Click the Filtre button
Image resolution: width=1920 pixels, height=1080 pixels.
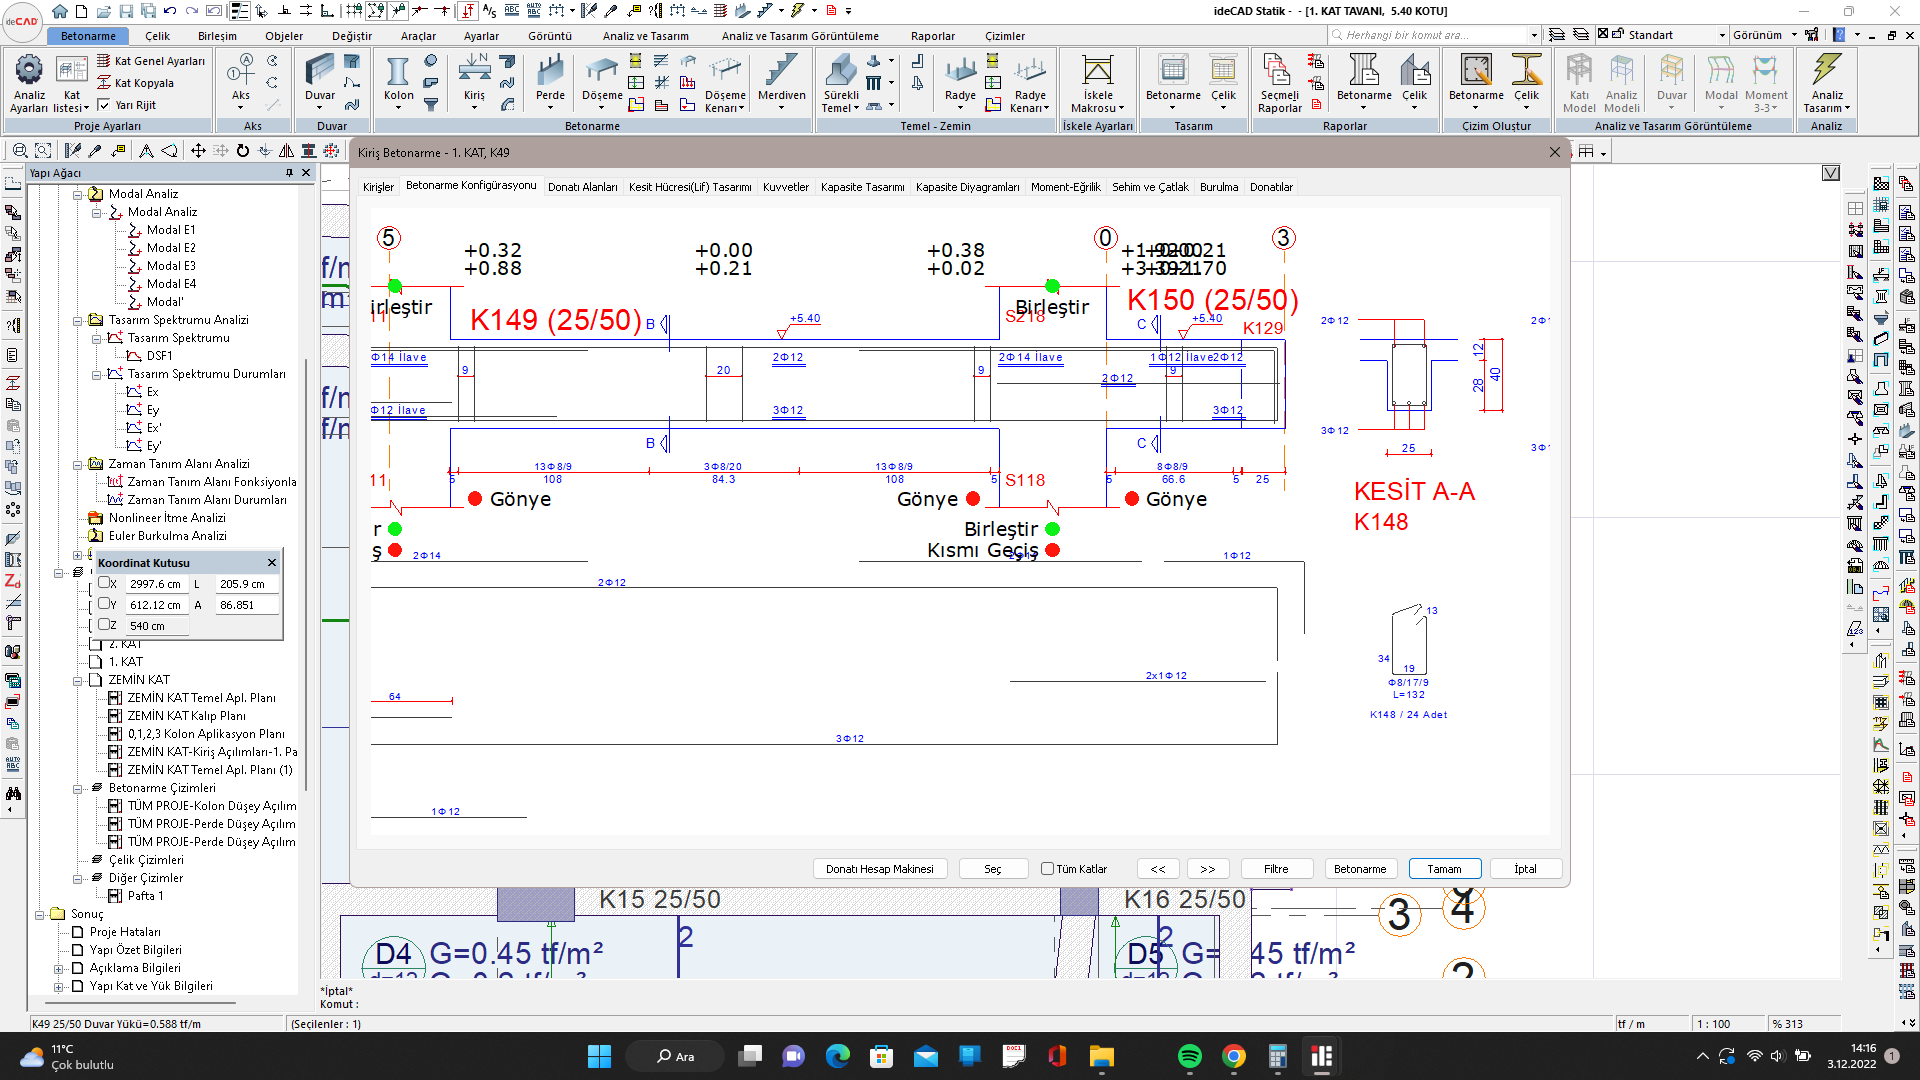(x=1276, y=868)
